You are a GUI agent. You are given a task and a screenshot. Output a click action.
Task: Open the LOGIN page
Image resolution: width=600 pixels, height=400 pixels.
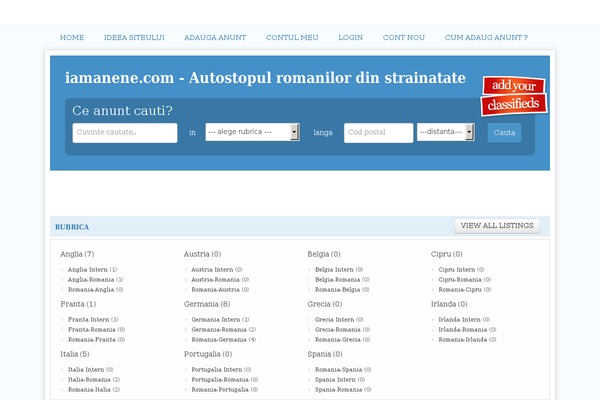click(x=351, y=38)
